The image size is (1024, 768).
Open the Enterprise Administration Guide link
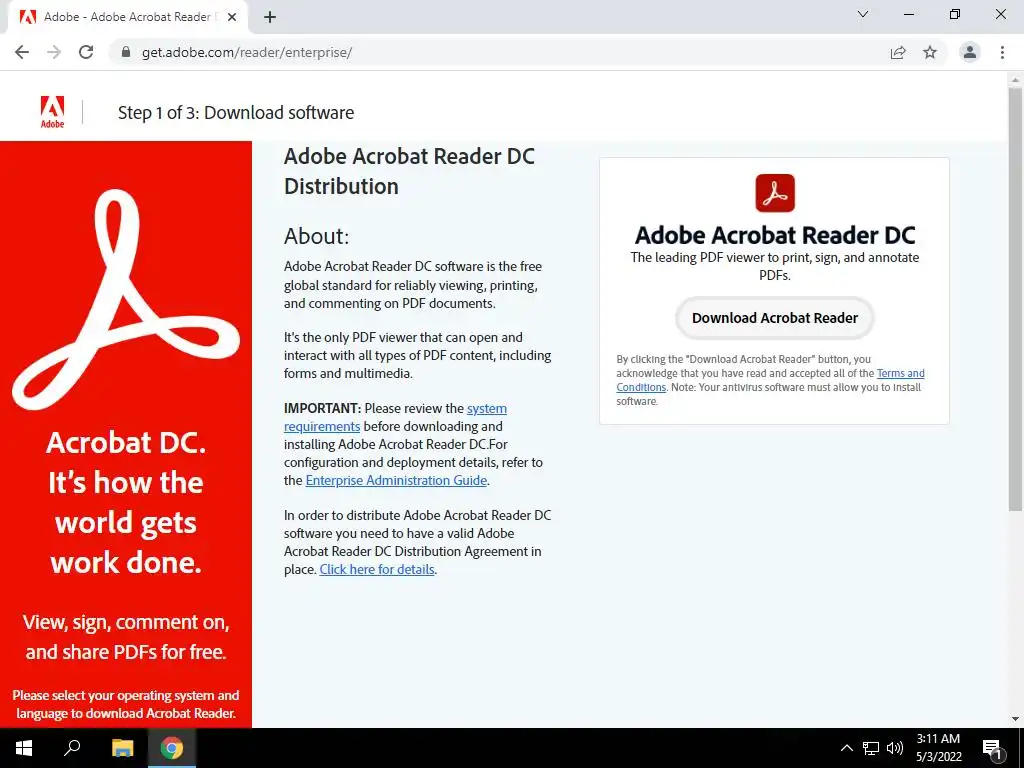[x=396, y=481]
